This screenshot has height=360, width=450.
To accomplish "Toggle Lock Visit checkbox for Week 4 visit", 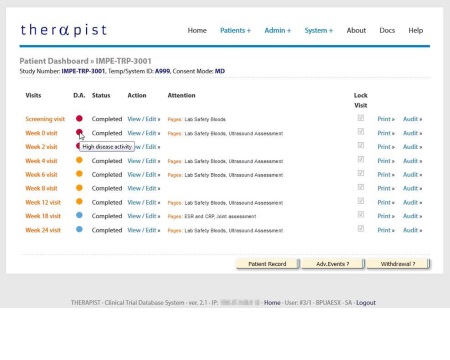I will (361, 159).
